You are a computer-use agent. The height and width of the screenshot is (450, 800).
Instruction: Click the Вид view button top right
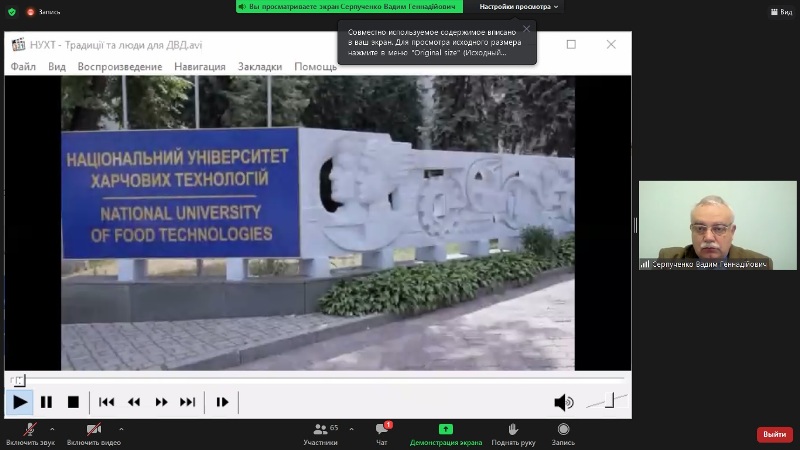pos(781,12)
